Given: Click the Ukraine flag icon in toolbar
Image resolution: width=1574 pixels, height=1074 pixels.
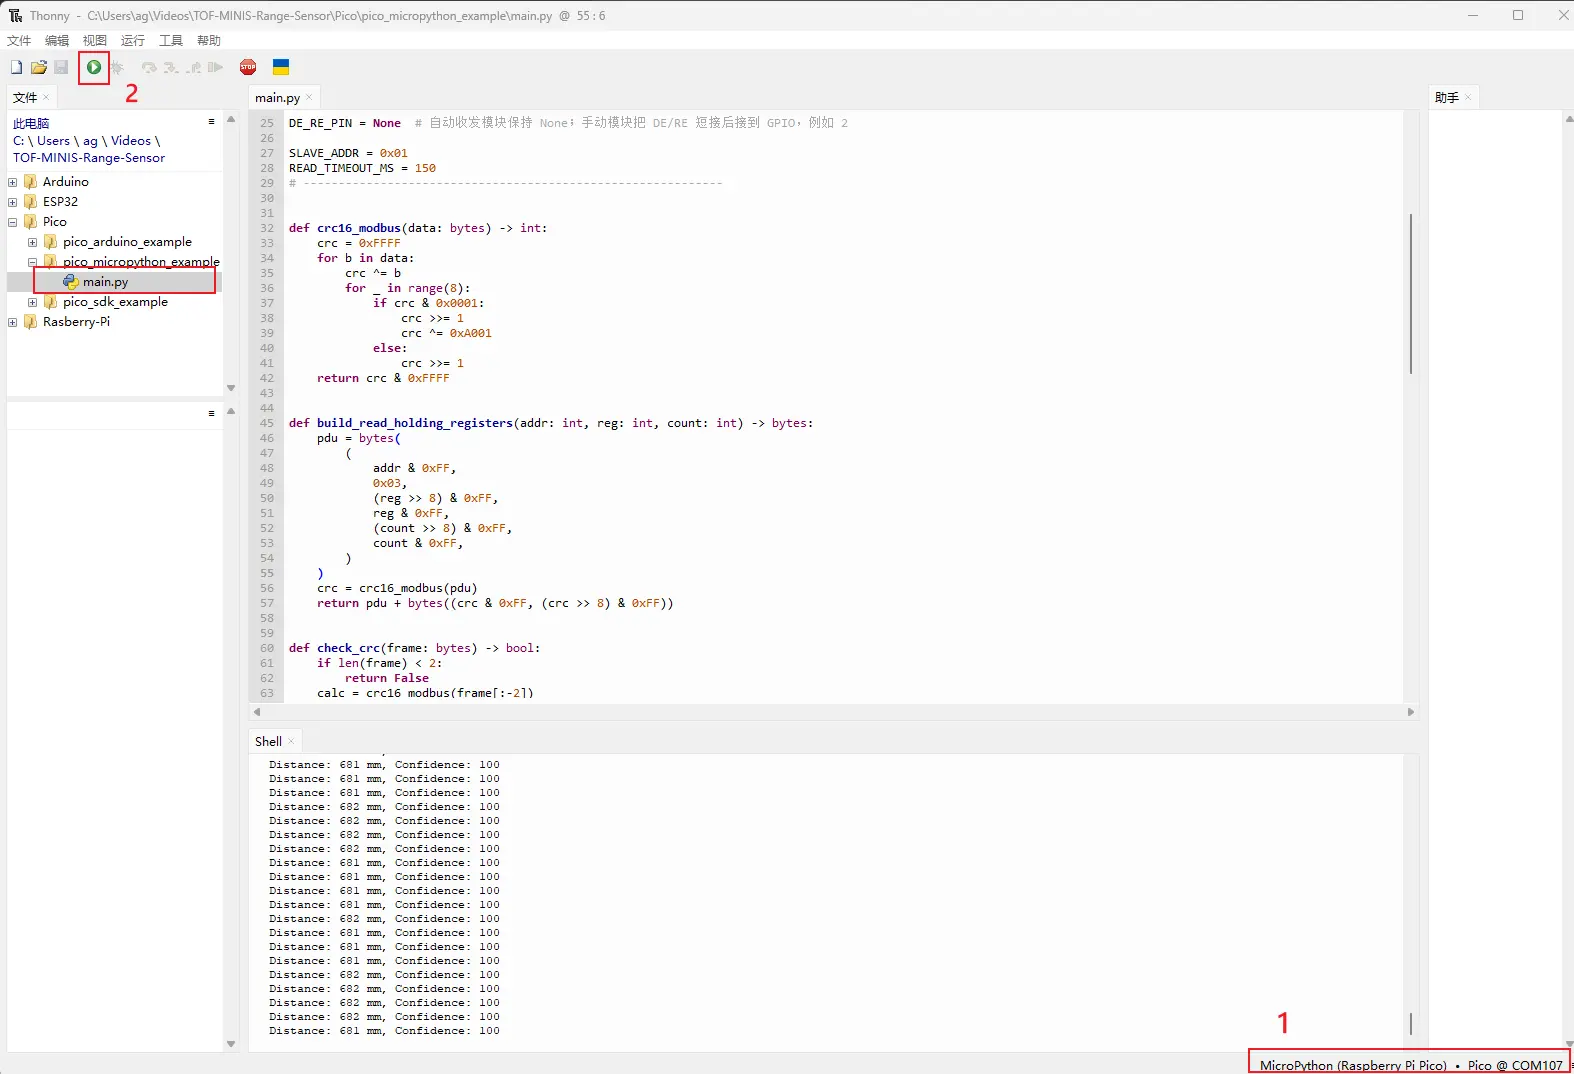Looking at the screenshot, I should pos(281,67).
